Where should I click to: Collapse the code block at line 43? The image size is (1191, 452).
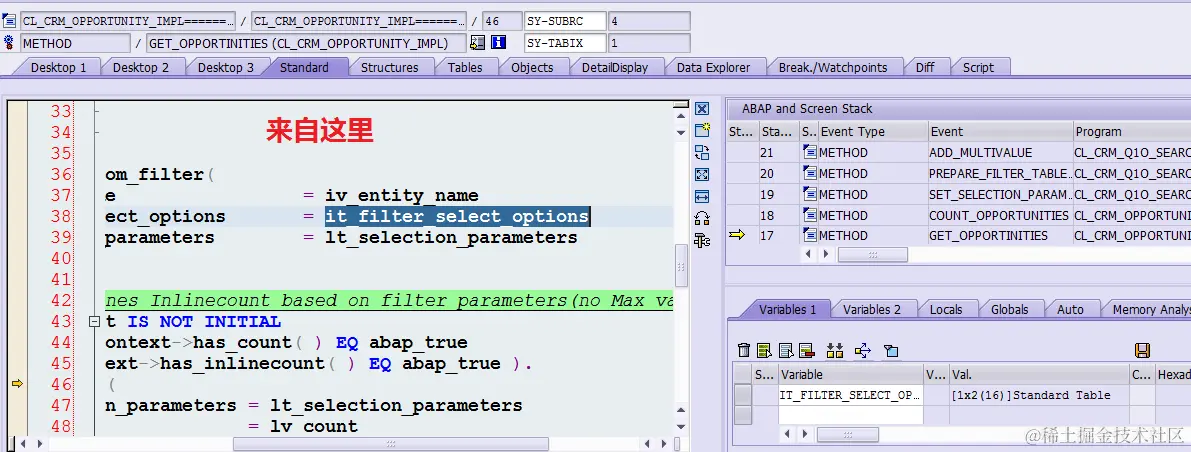(94, 321)
